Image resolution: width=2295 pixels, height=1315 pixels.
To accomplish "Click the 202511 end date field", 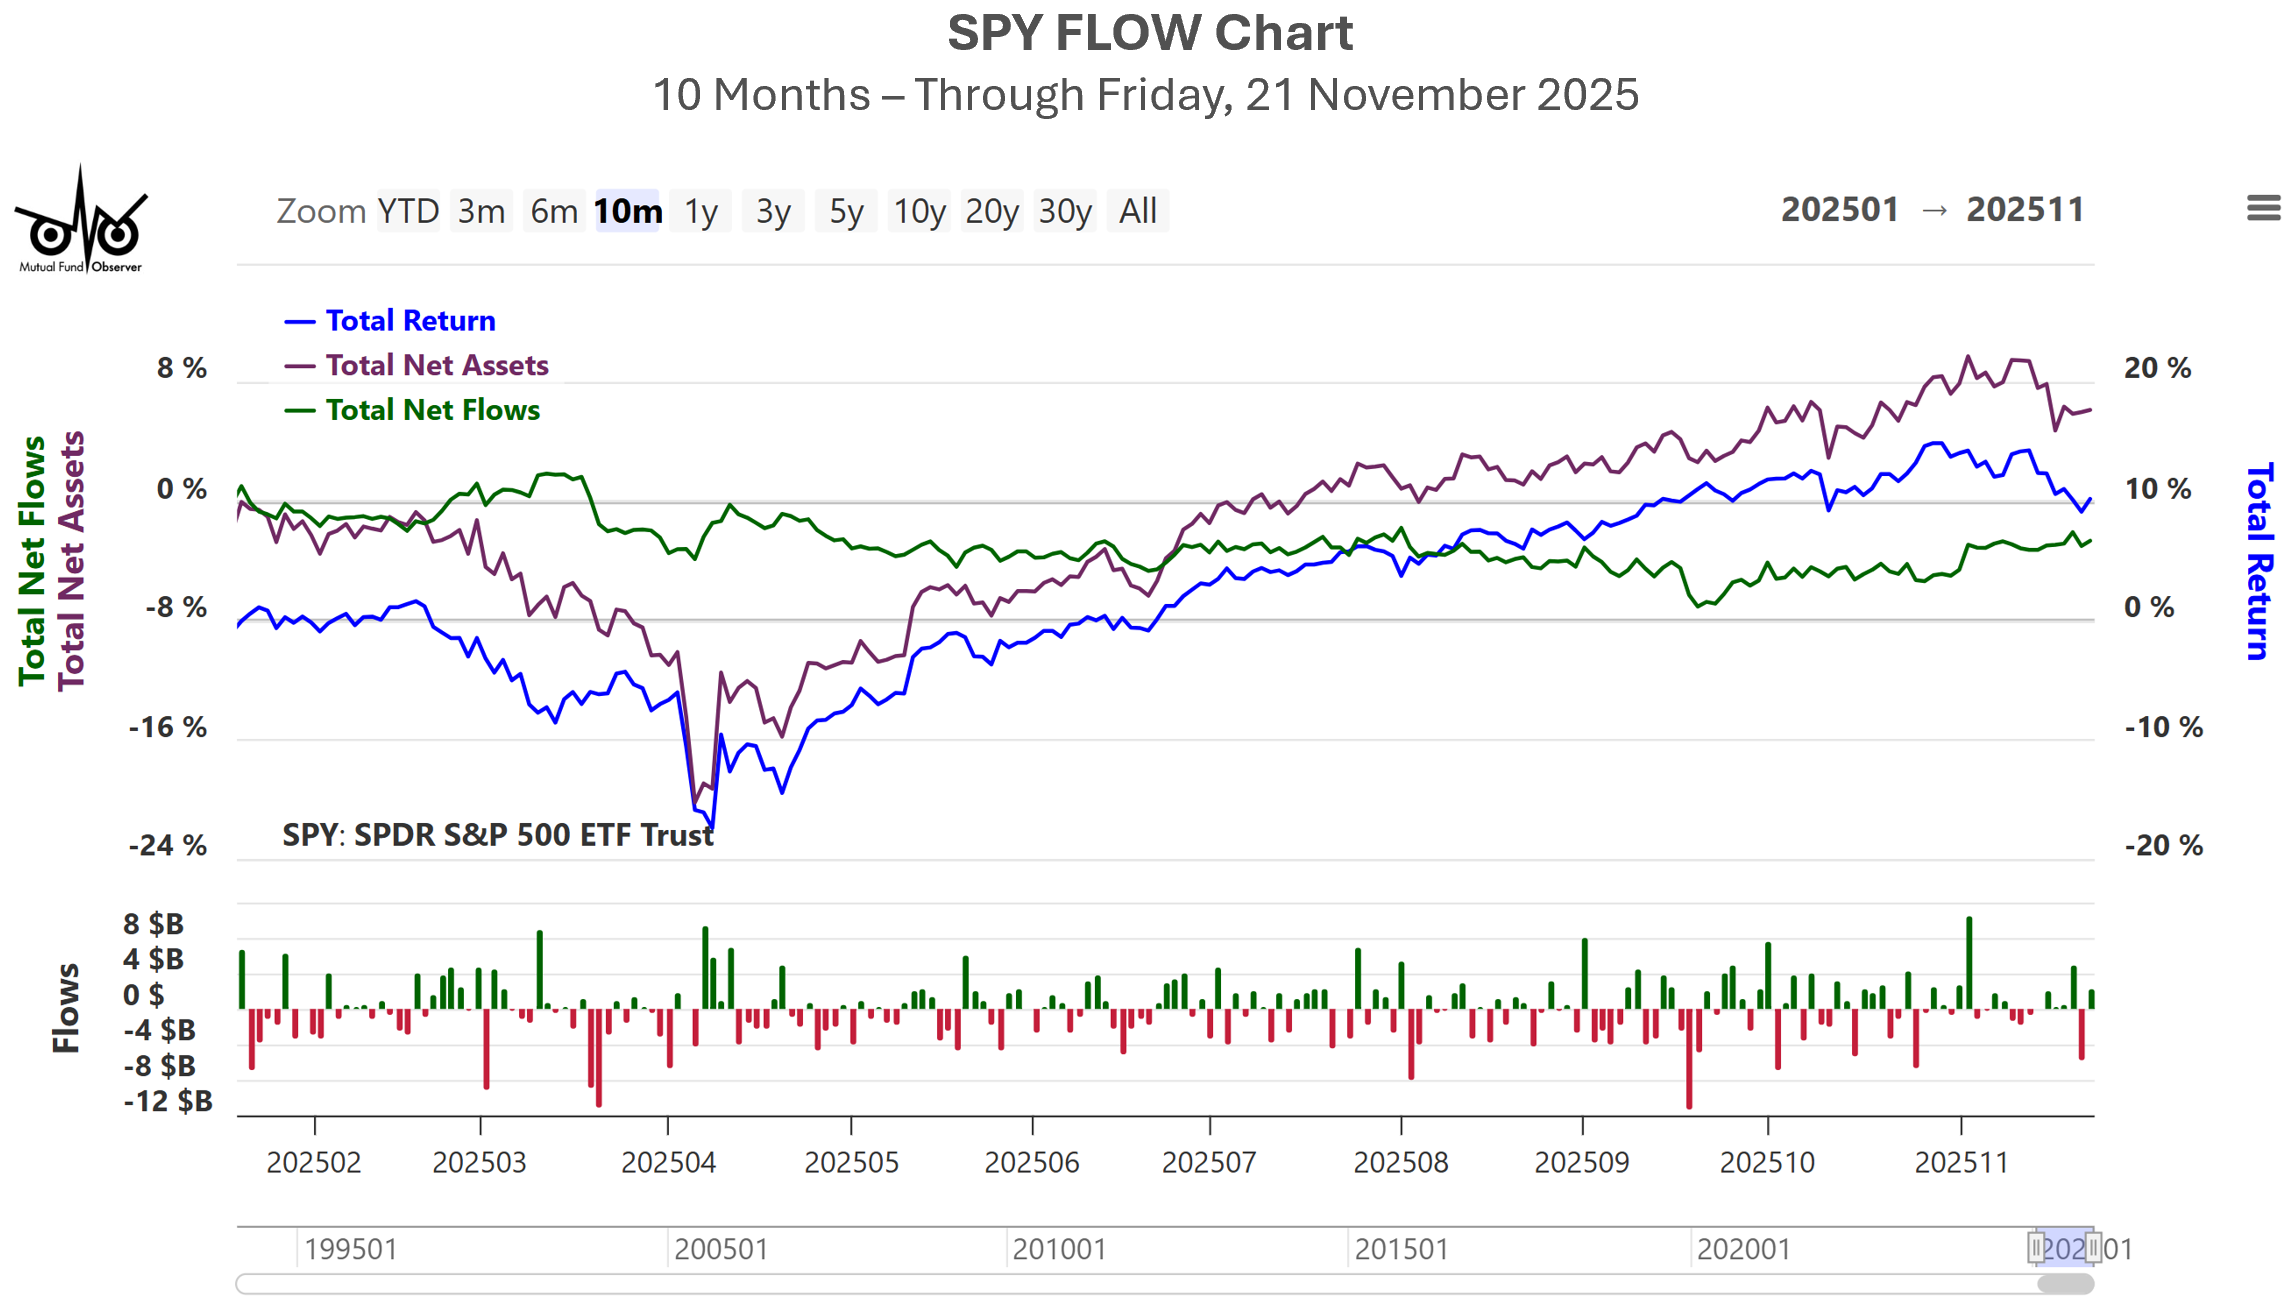I will (2025, 210).
